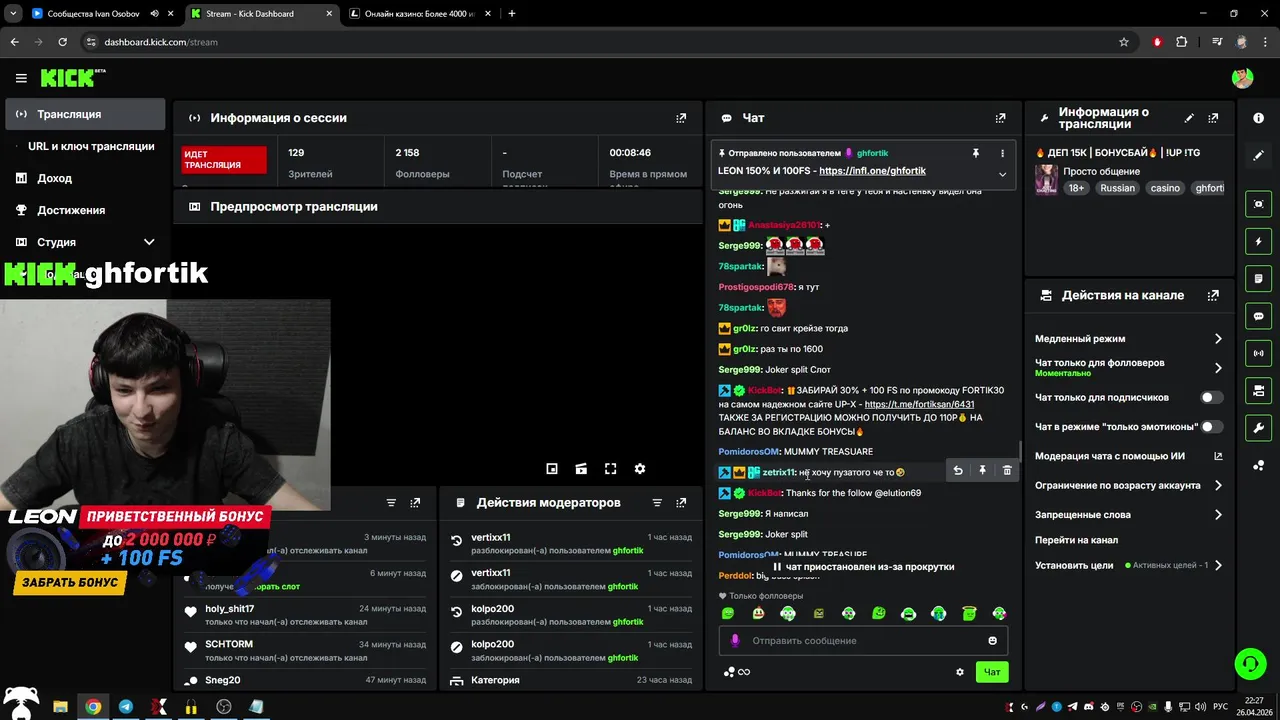Image resolution: width=1280 pixels, height=720 pixels.
Task: Click the wrench tool in right rail
Action: point(1258,428)
